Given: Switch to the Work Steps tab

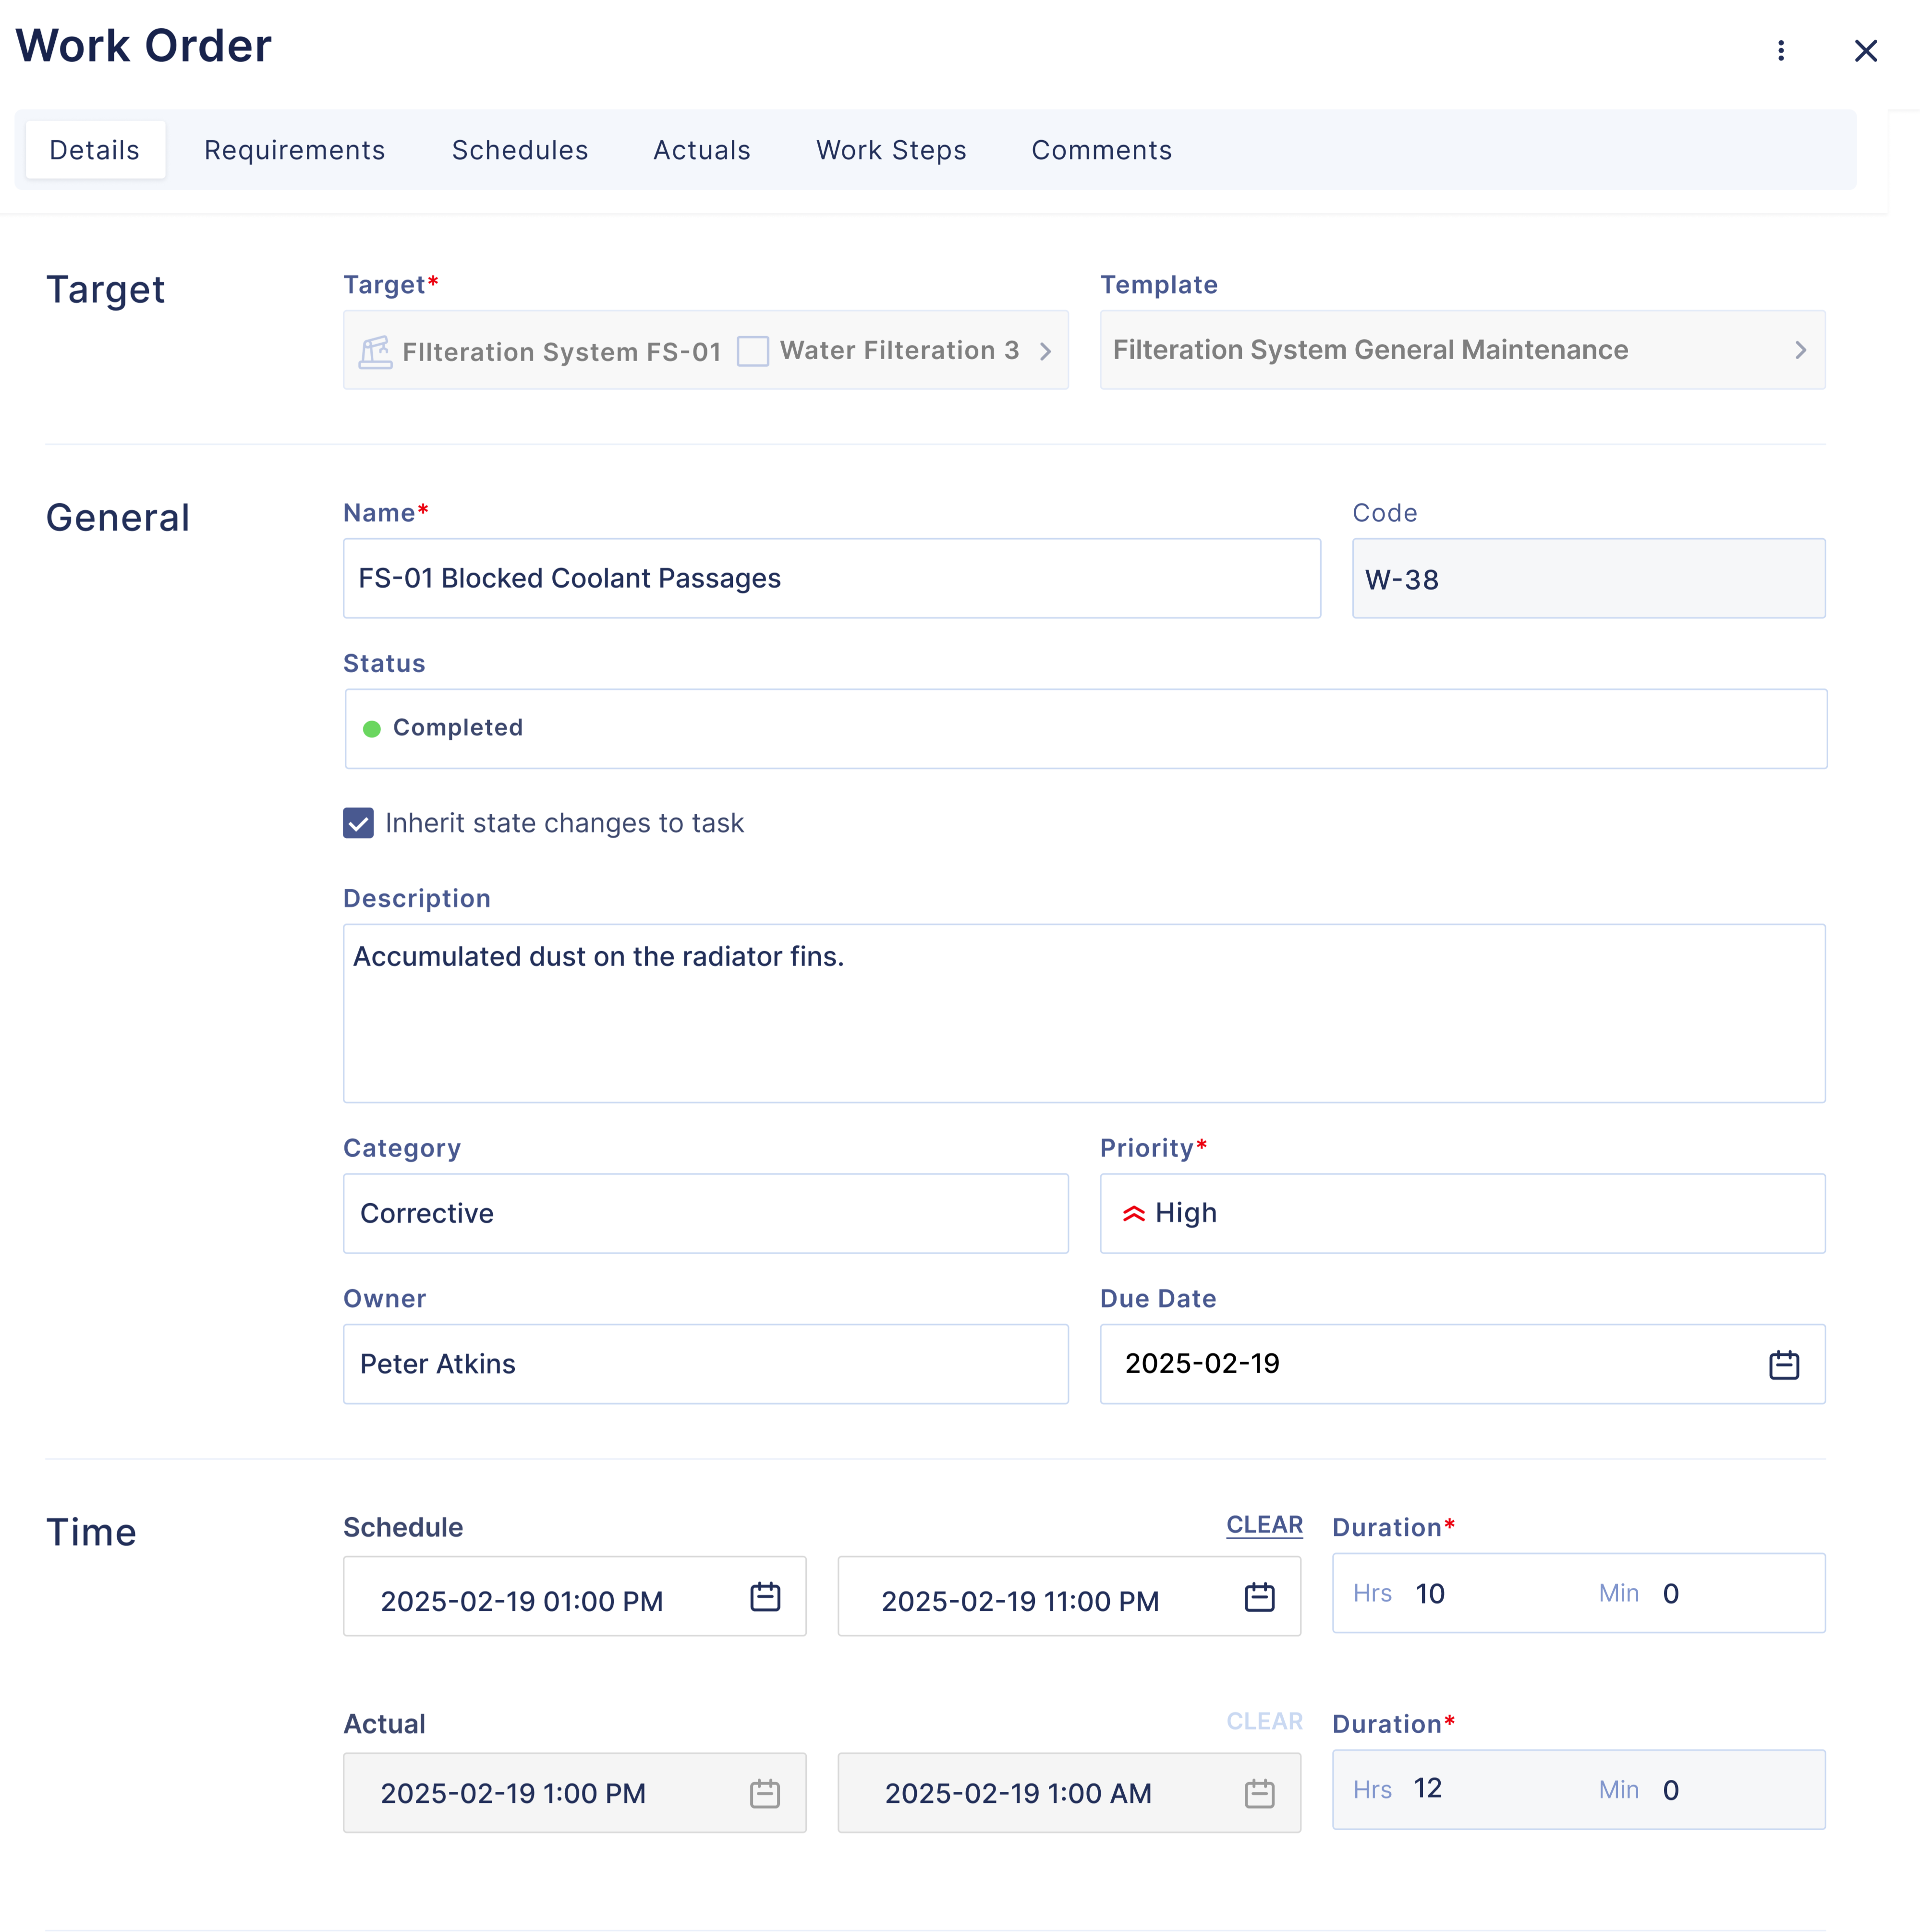Looking at the screenshot, I should pyautogui.click(x=890, y=150).
